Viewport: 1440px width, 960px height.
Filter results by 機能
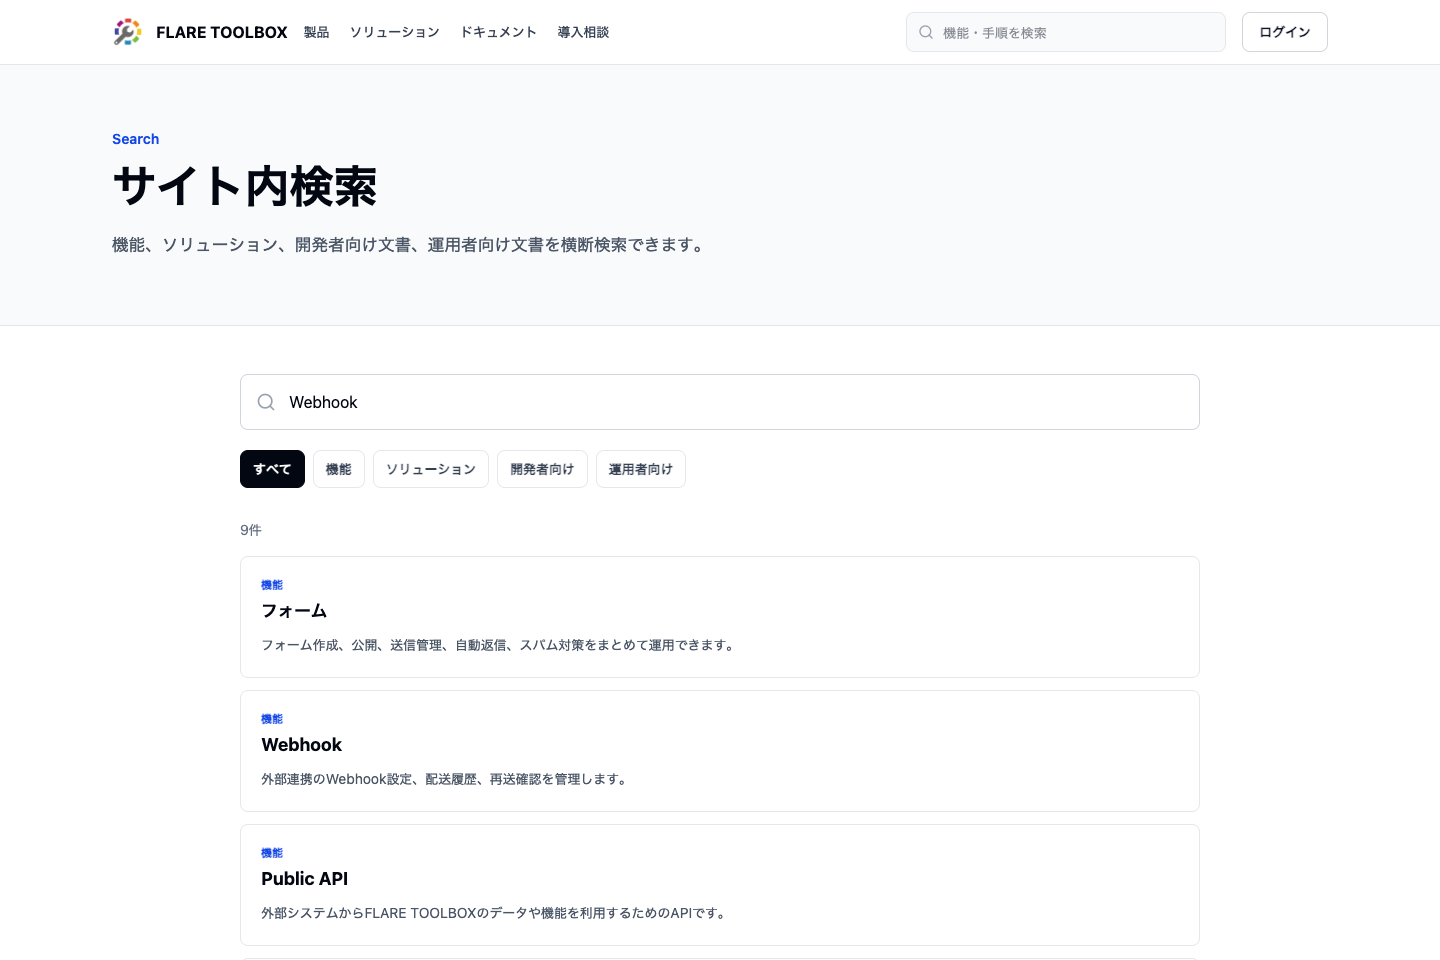[x=339, y=469]
